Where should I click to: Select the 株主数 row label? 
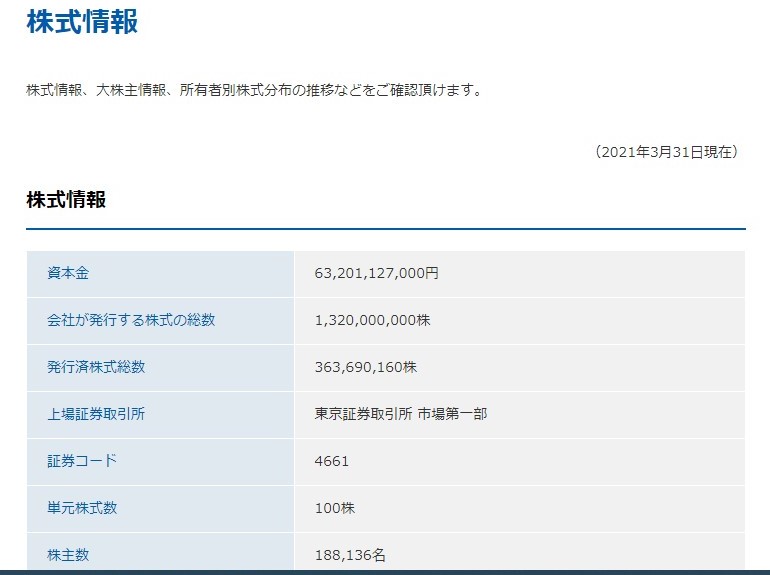tap(68, 554)
